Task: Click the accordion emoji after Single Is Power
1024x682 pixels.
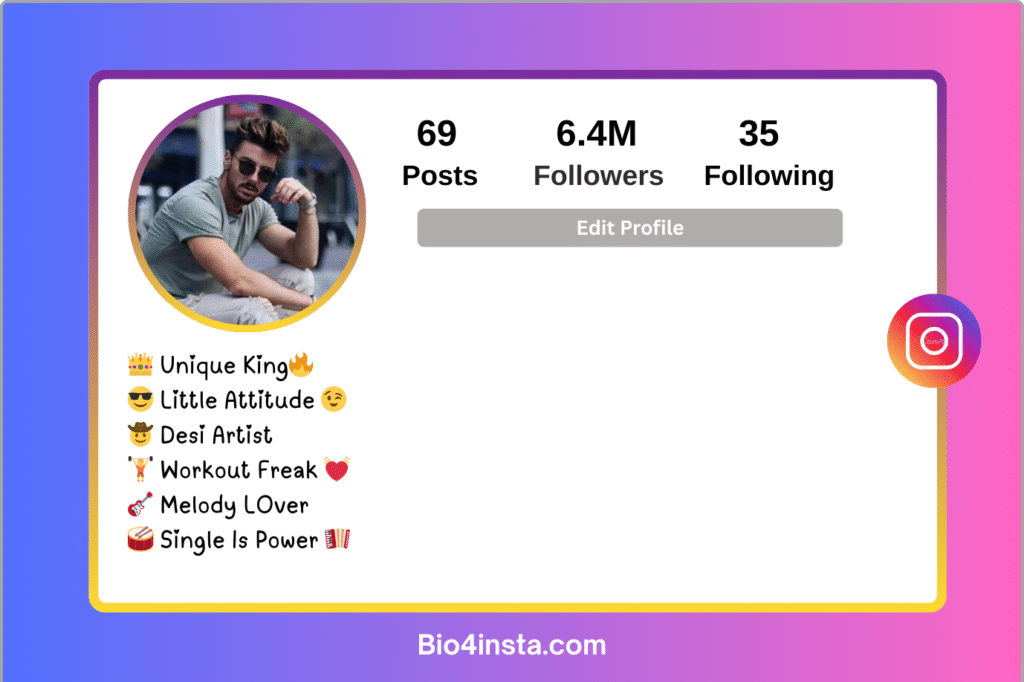Action: coord(338,539)
